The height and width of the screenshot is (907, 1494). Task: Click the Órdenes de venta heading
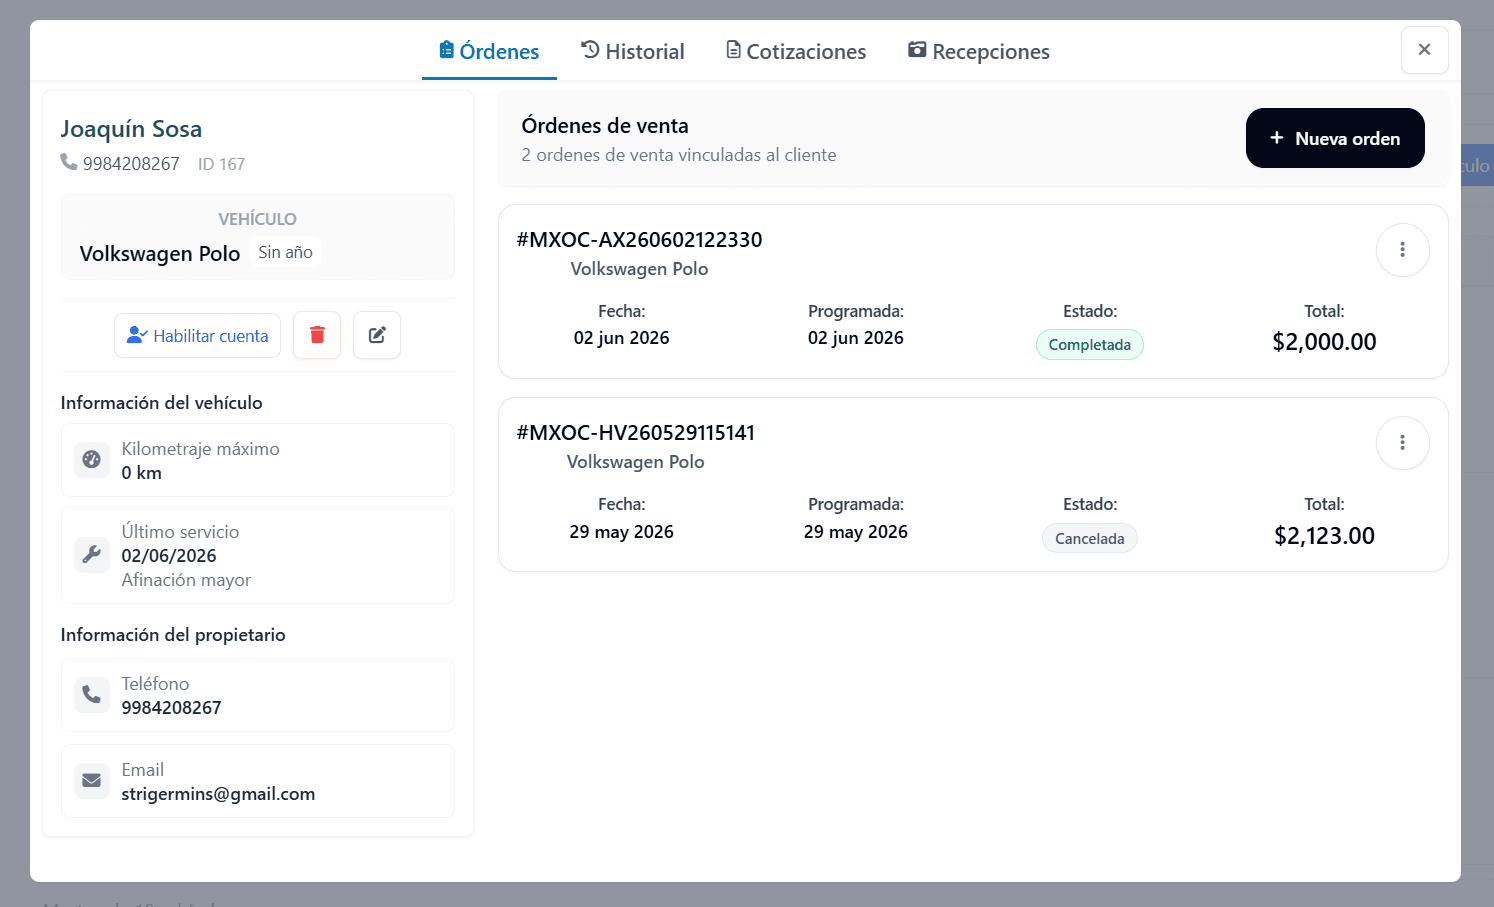point(605,126)
